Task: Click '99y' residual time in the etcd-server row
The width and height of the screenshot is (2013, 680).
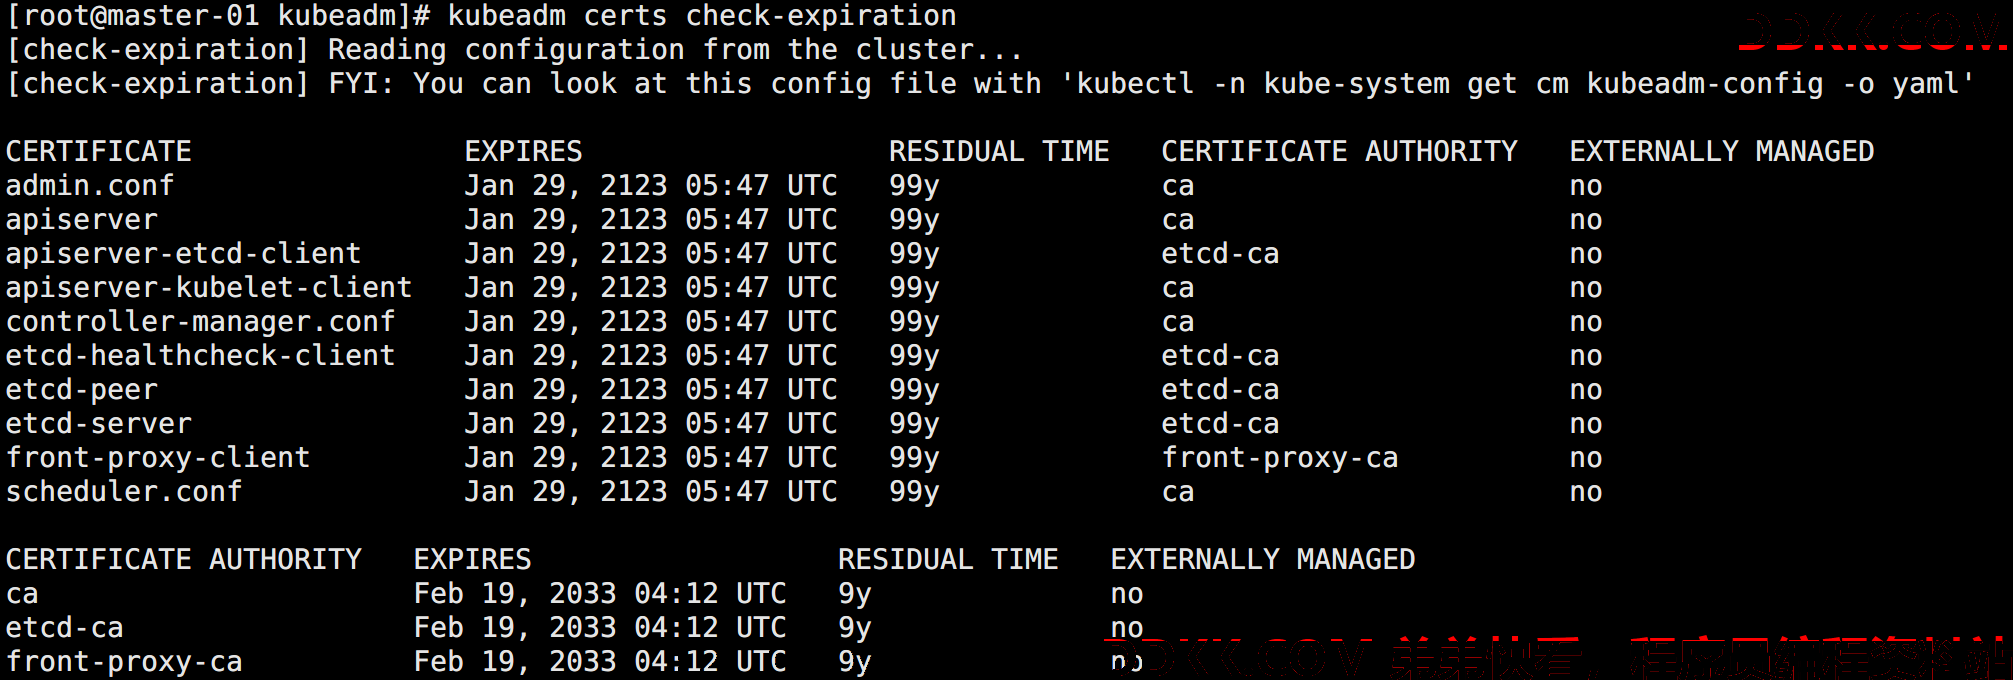Action: pos(914,425)
